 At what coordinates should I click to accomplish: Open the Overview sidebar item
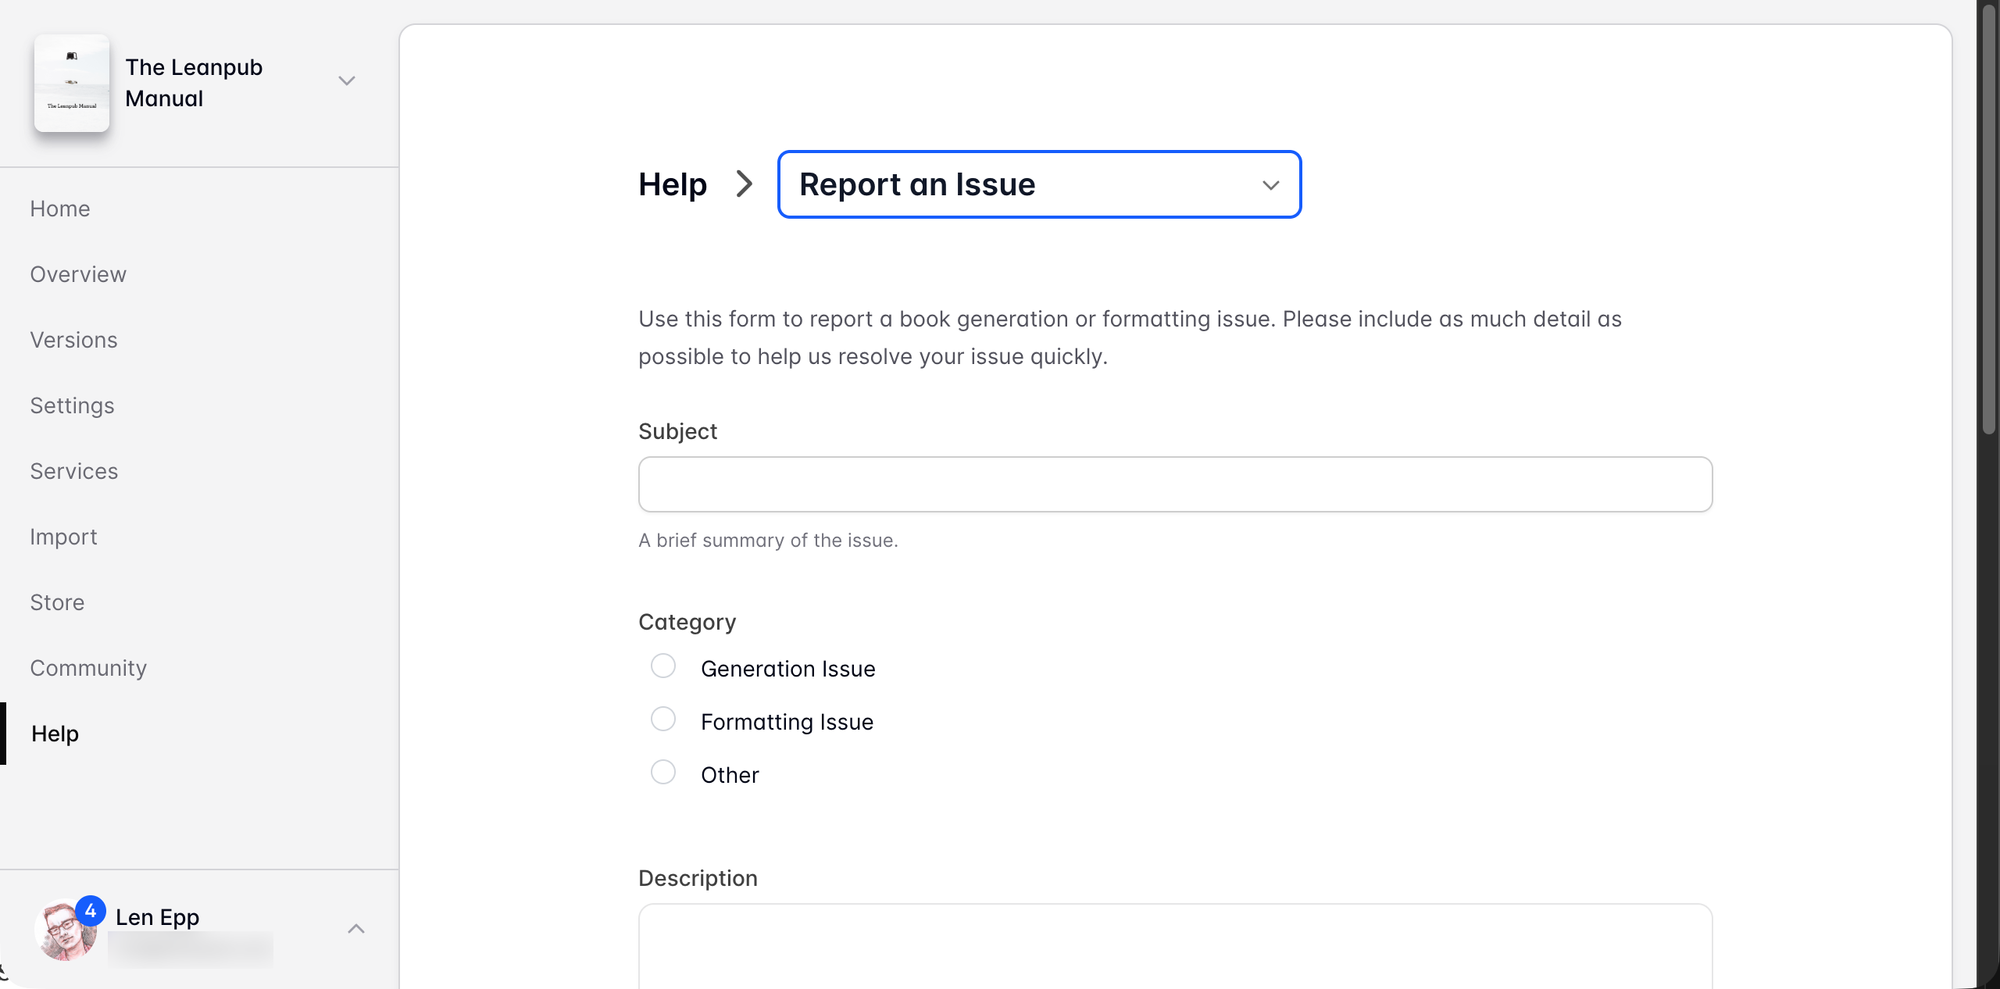(78, 275)
